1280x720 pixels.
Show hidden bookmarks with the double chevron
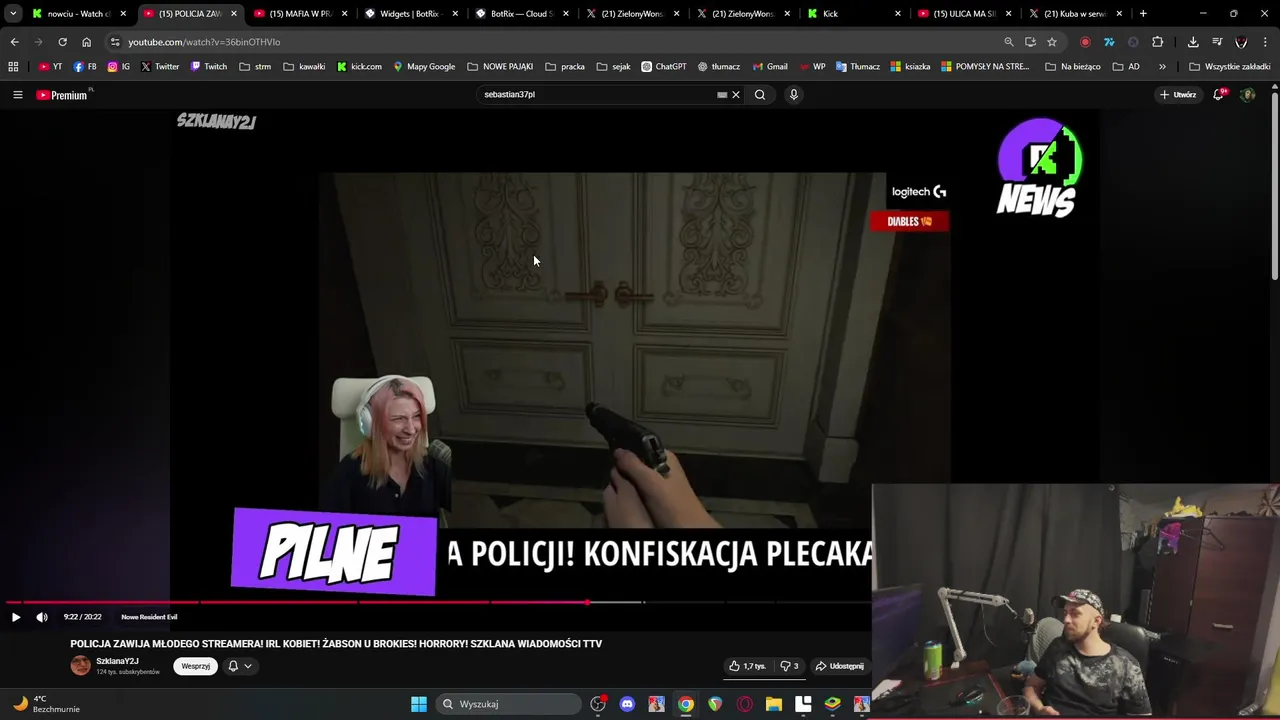1162,67
